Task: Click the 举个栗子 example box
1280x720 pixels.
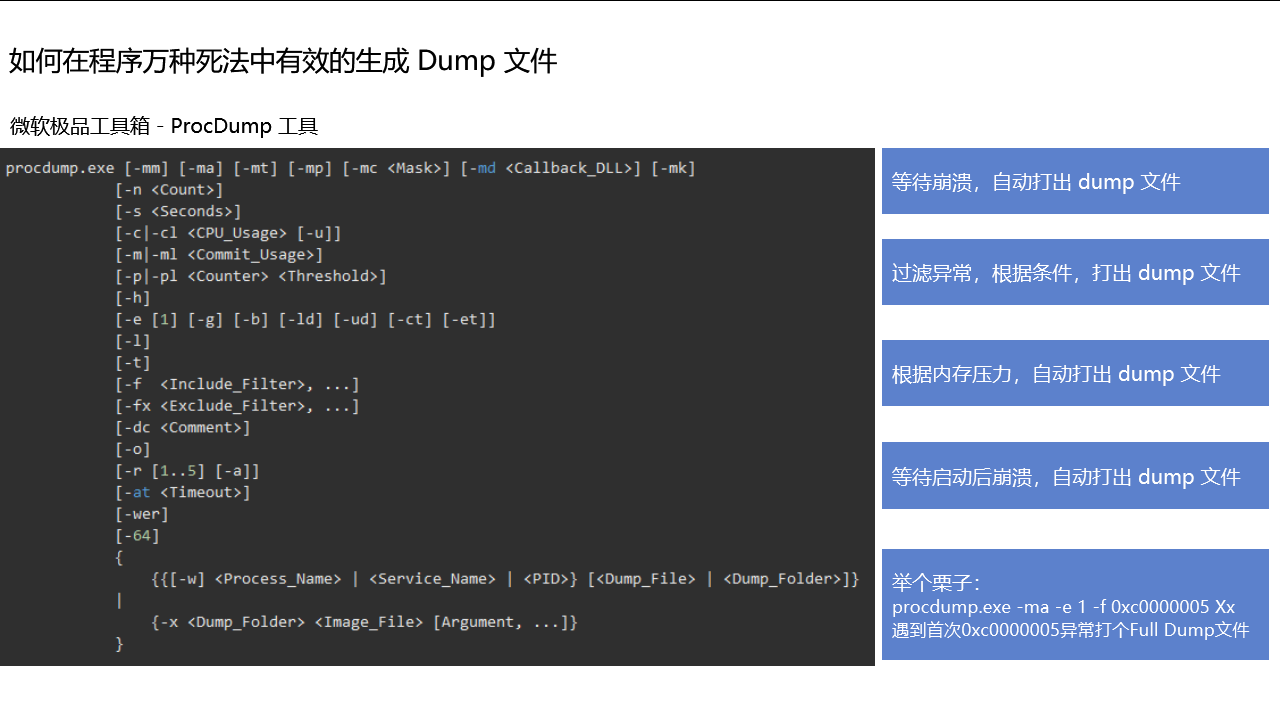Action: 1074,605
